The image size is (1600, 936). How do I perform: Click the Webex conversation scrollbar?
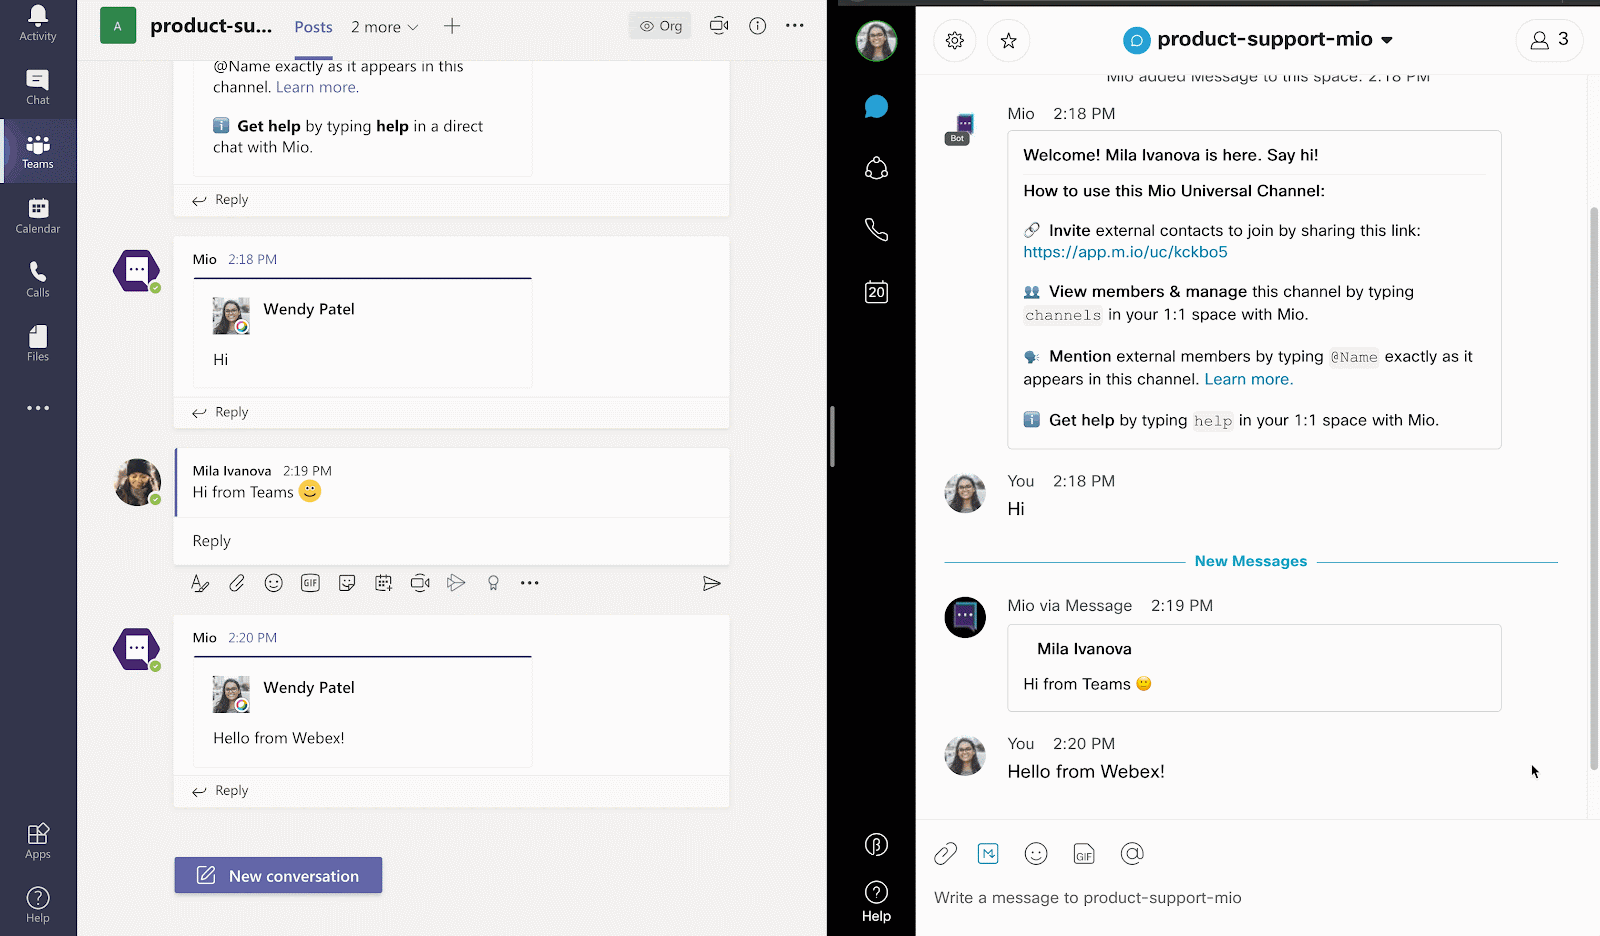point(1594,488)
